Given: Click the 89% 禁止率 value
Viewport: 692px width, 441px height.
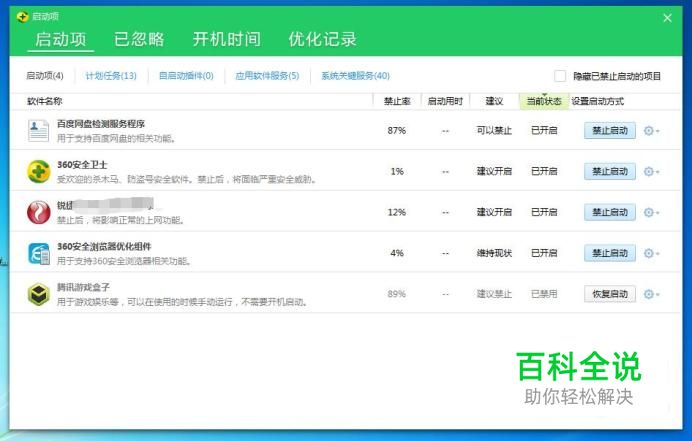Looking at the screenshot, I should click(x=396, y=294).
